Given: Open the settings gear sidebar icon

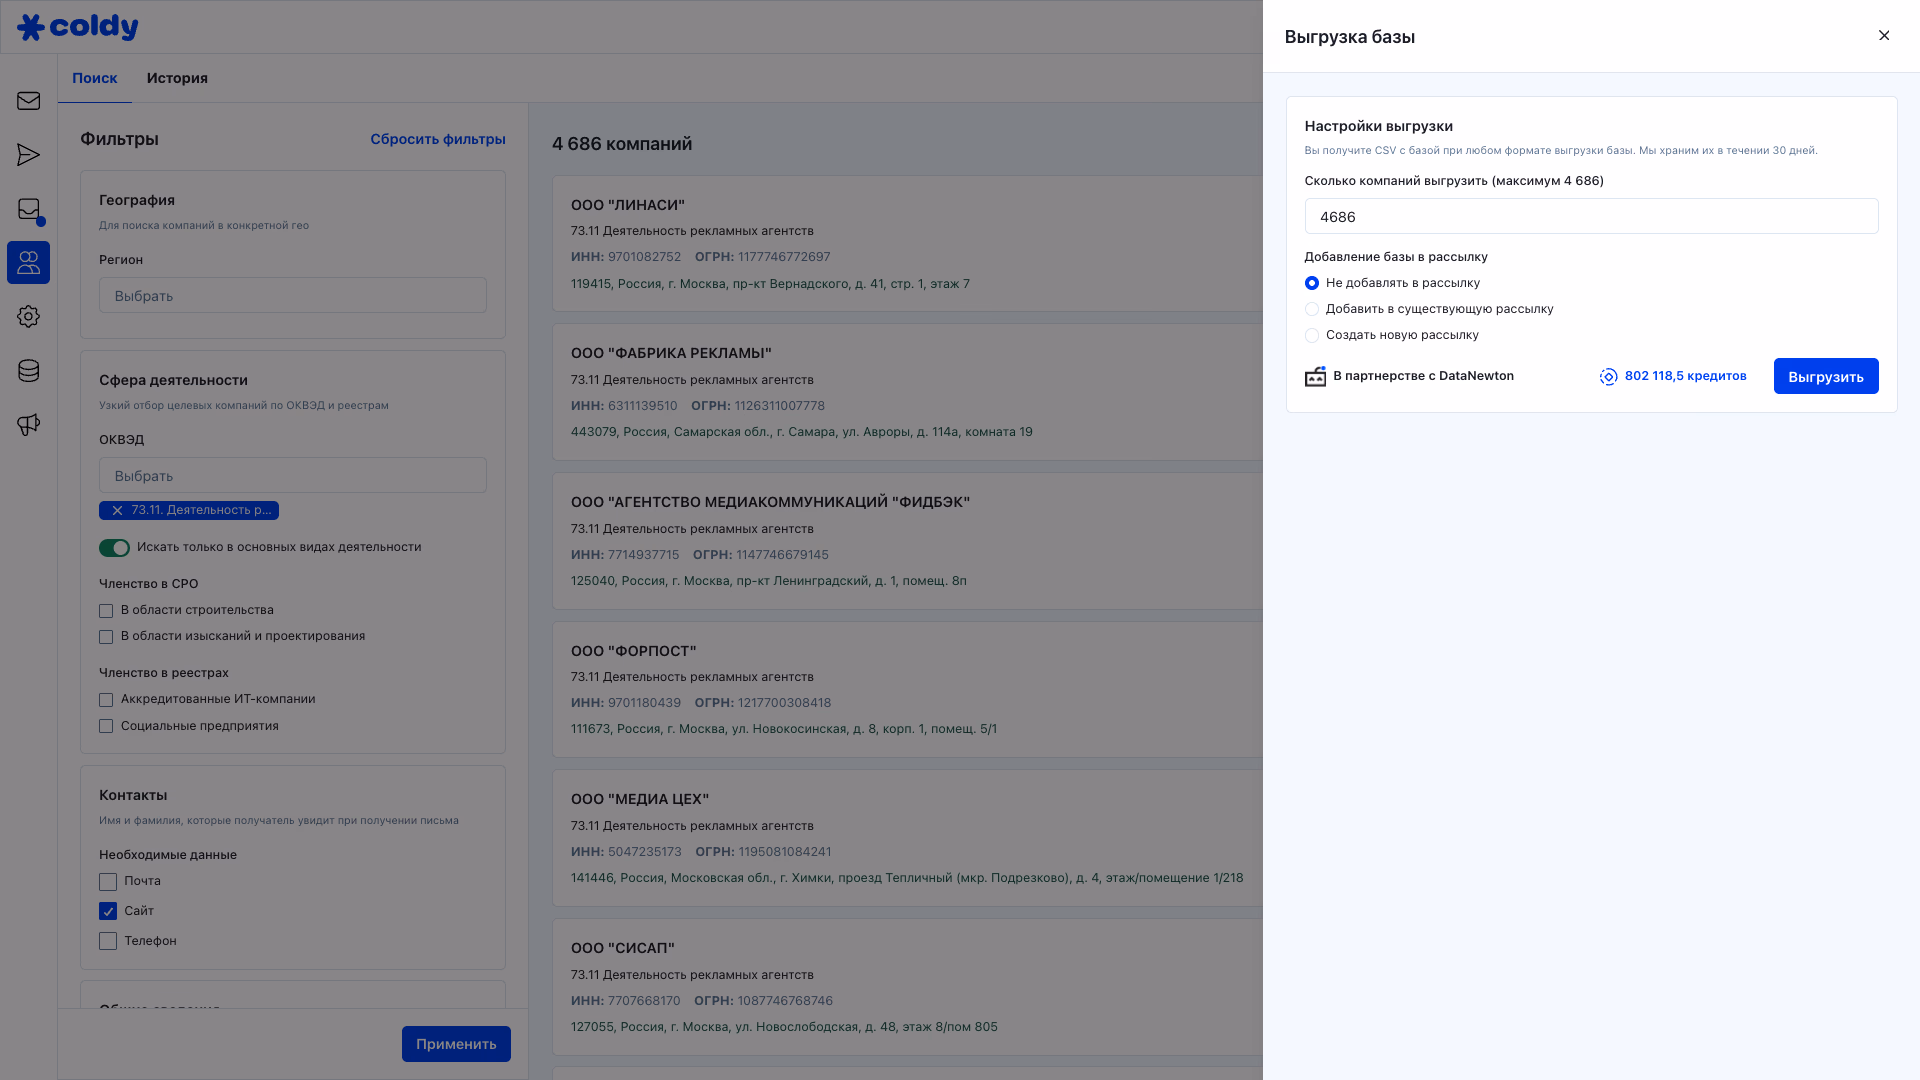Looking at the screenshot, I should 28,317.
